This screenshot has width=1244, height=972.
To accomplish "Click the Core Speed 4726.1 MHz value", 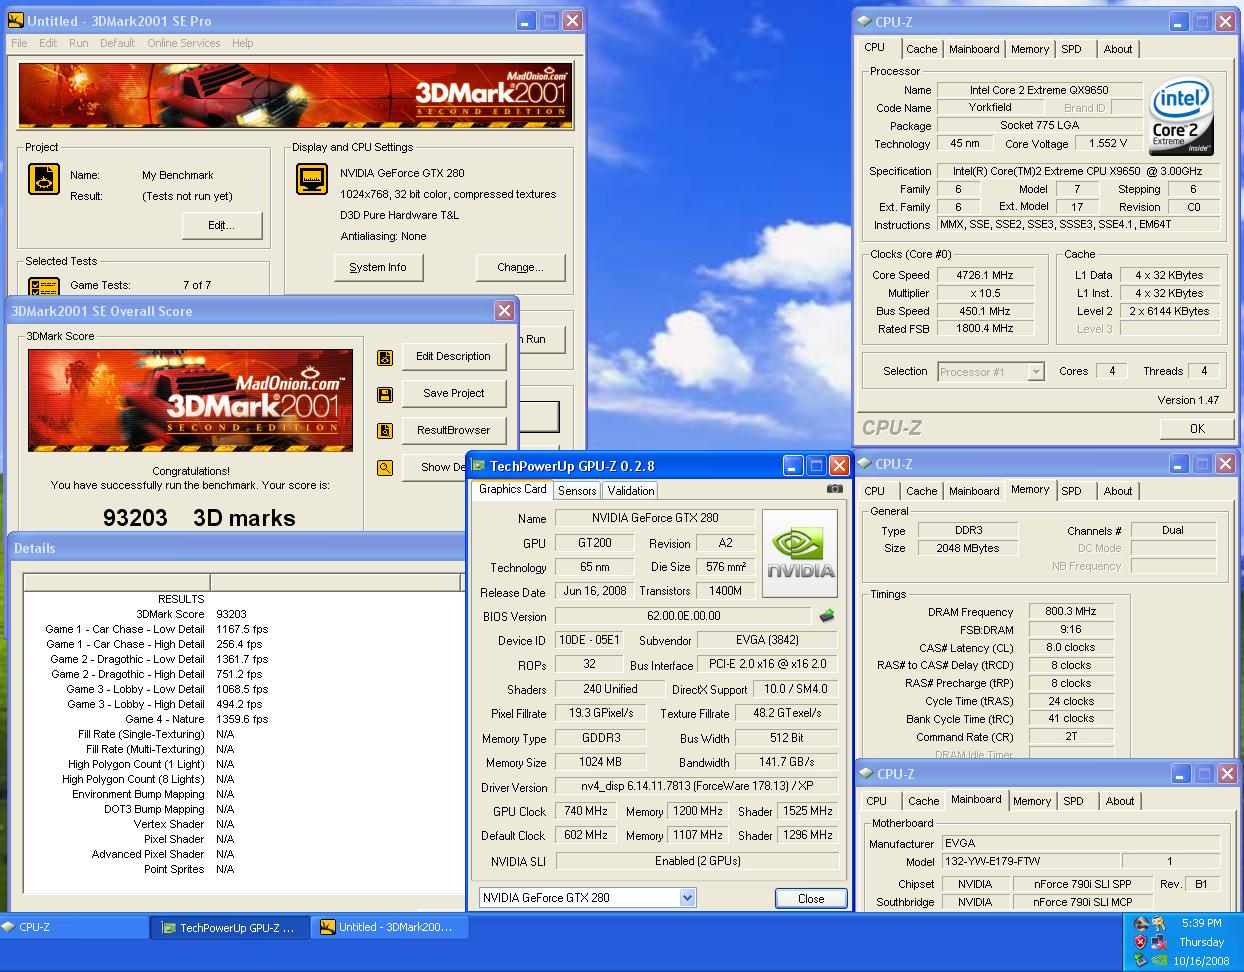I will pyautogui.click(x=984, y=275).
